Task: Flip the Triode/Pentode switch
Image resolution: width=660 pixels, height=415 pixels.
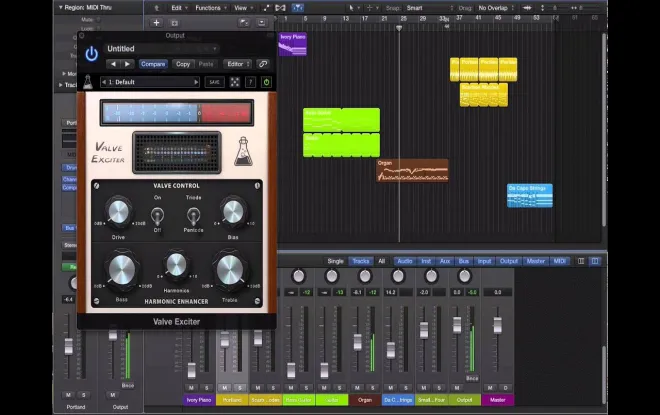Action: [x=193, y=216]
